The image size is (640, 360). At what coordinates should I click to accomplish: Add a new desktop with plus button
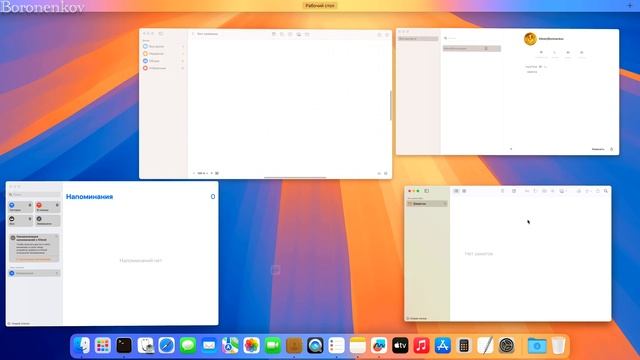629,5
